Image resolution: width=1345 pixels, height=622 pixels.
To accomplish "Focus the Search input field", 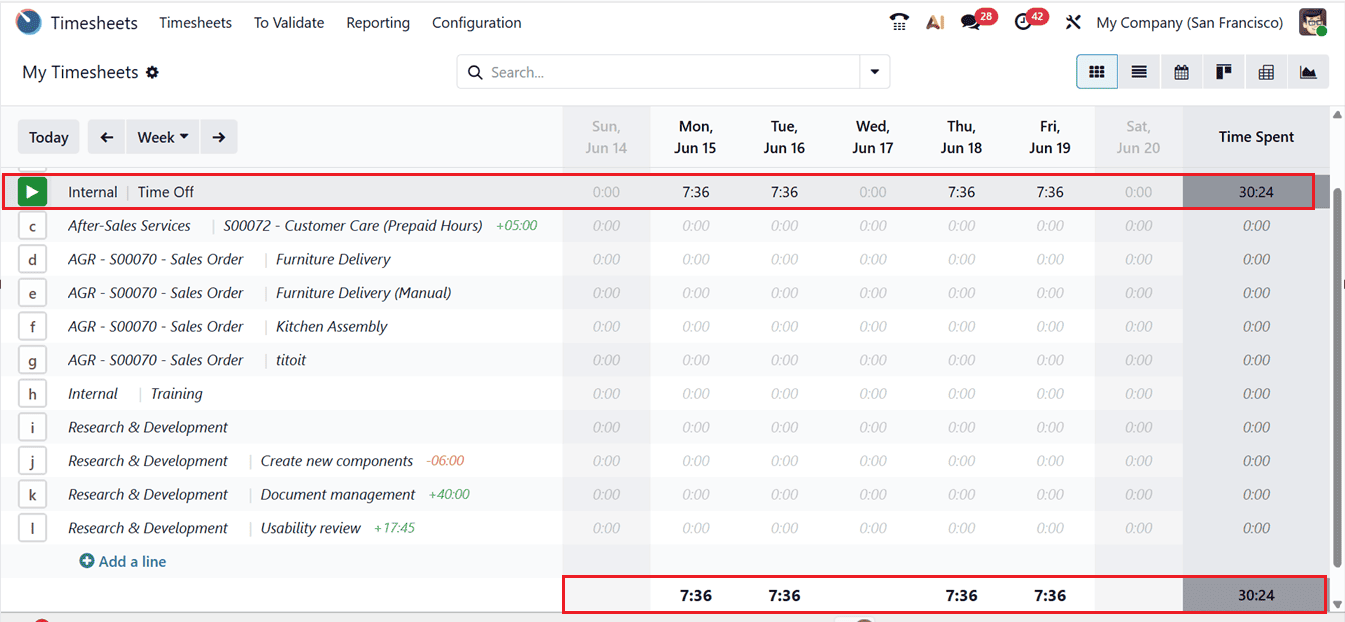I will click(660, 72).
